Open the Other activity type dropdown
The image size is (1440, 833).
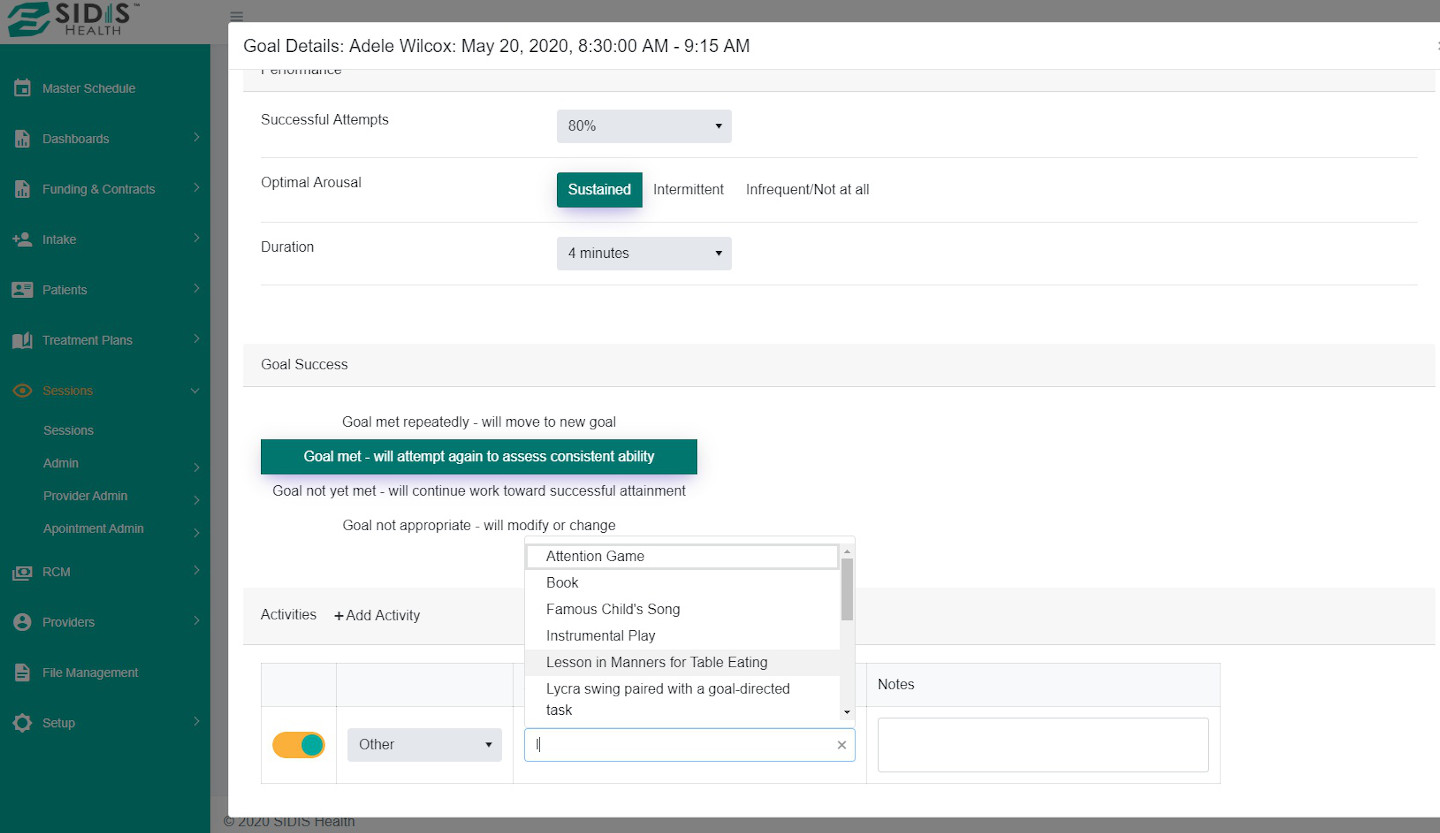(x=424, y=745)
